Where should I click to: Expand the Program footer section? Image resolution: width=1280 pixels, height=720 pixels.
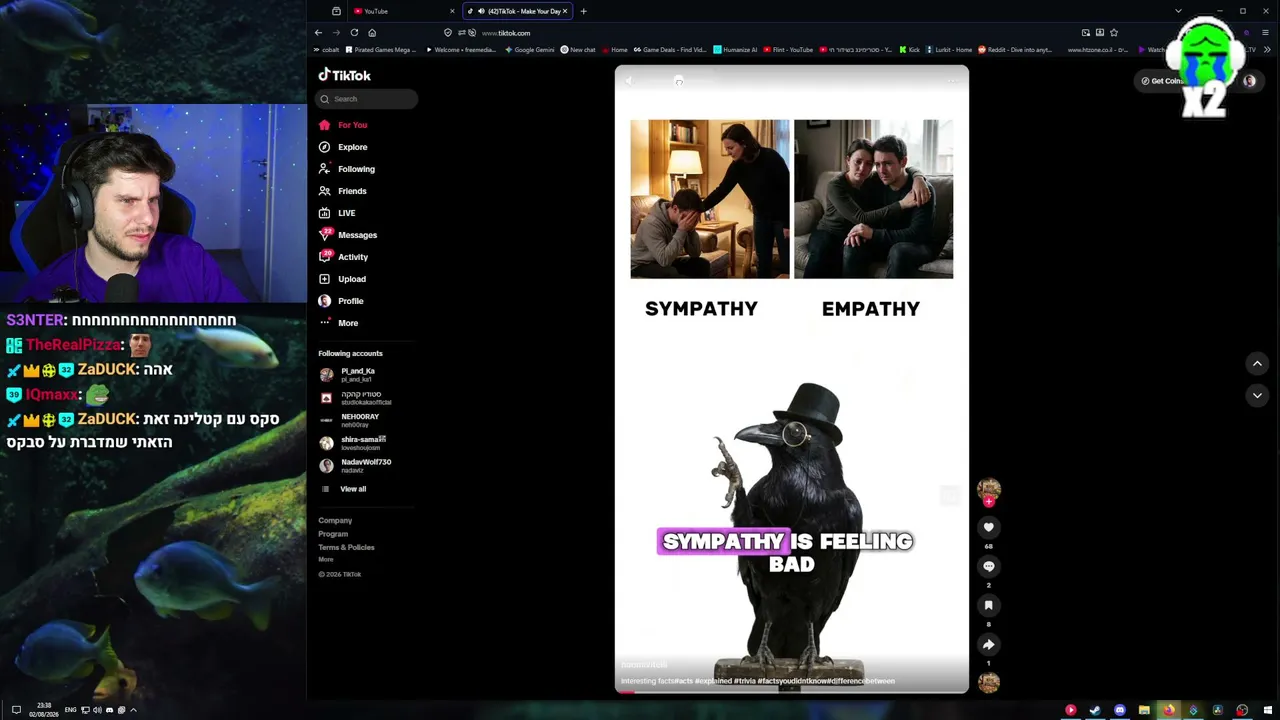point(333,534)
